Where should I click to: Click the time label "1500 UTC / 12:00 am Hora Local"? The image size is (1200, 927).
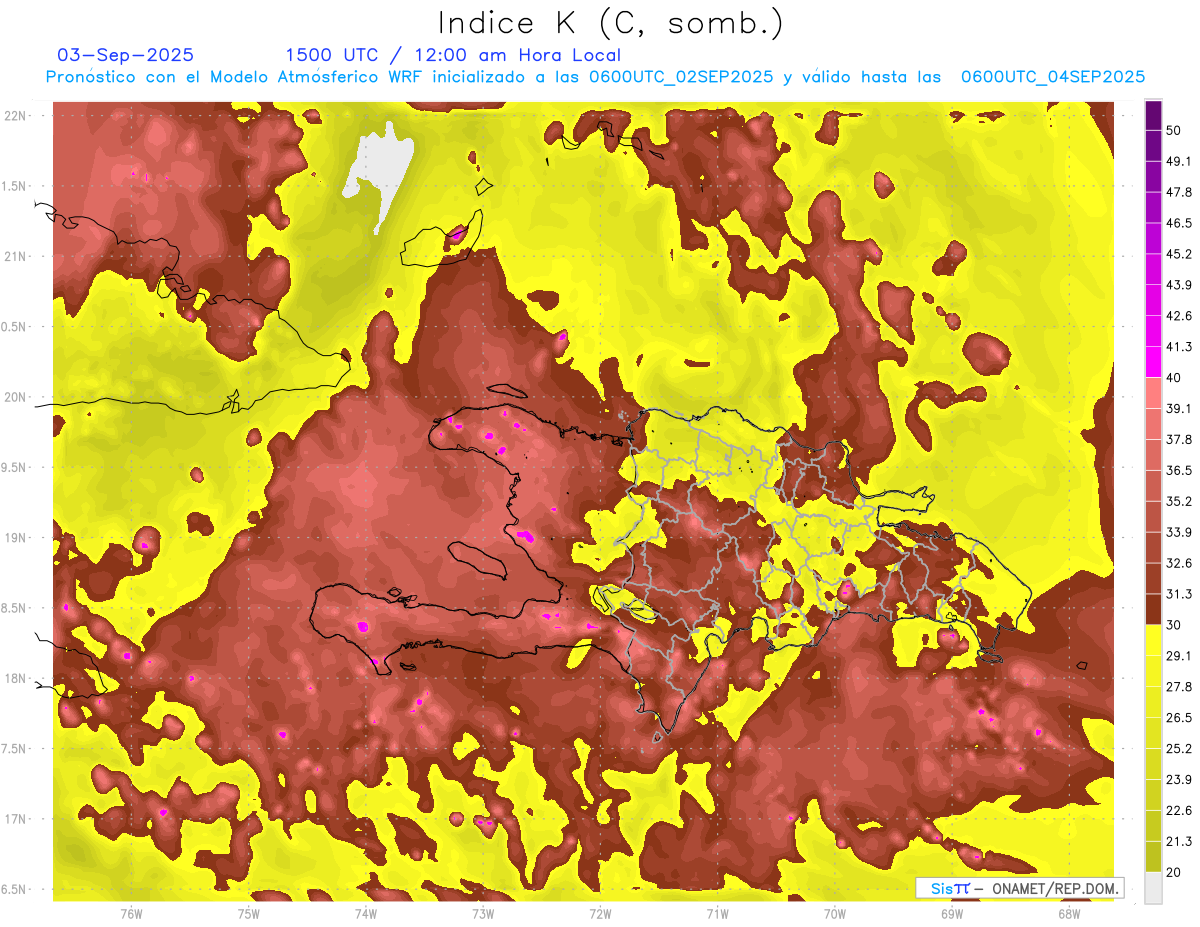[x=453, y=55]
